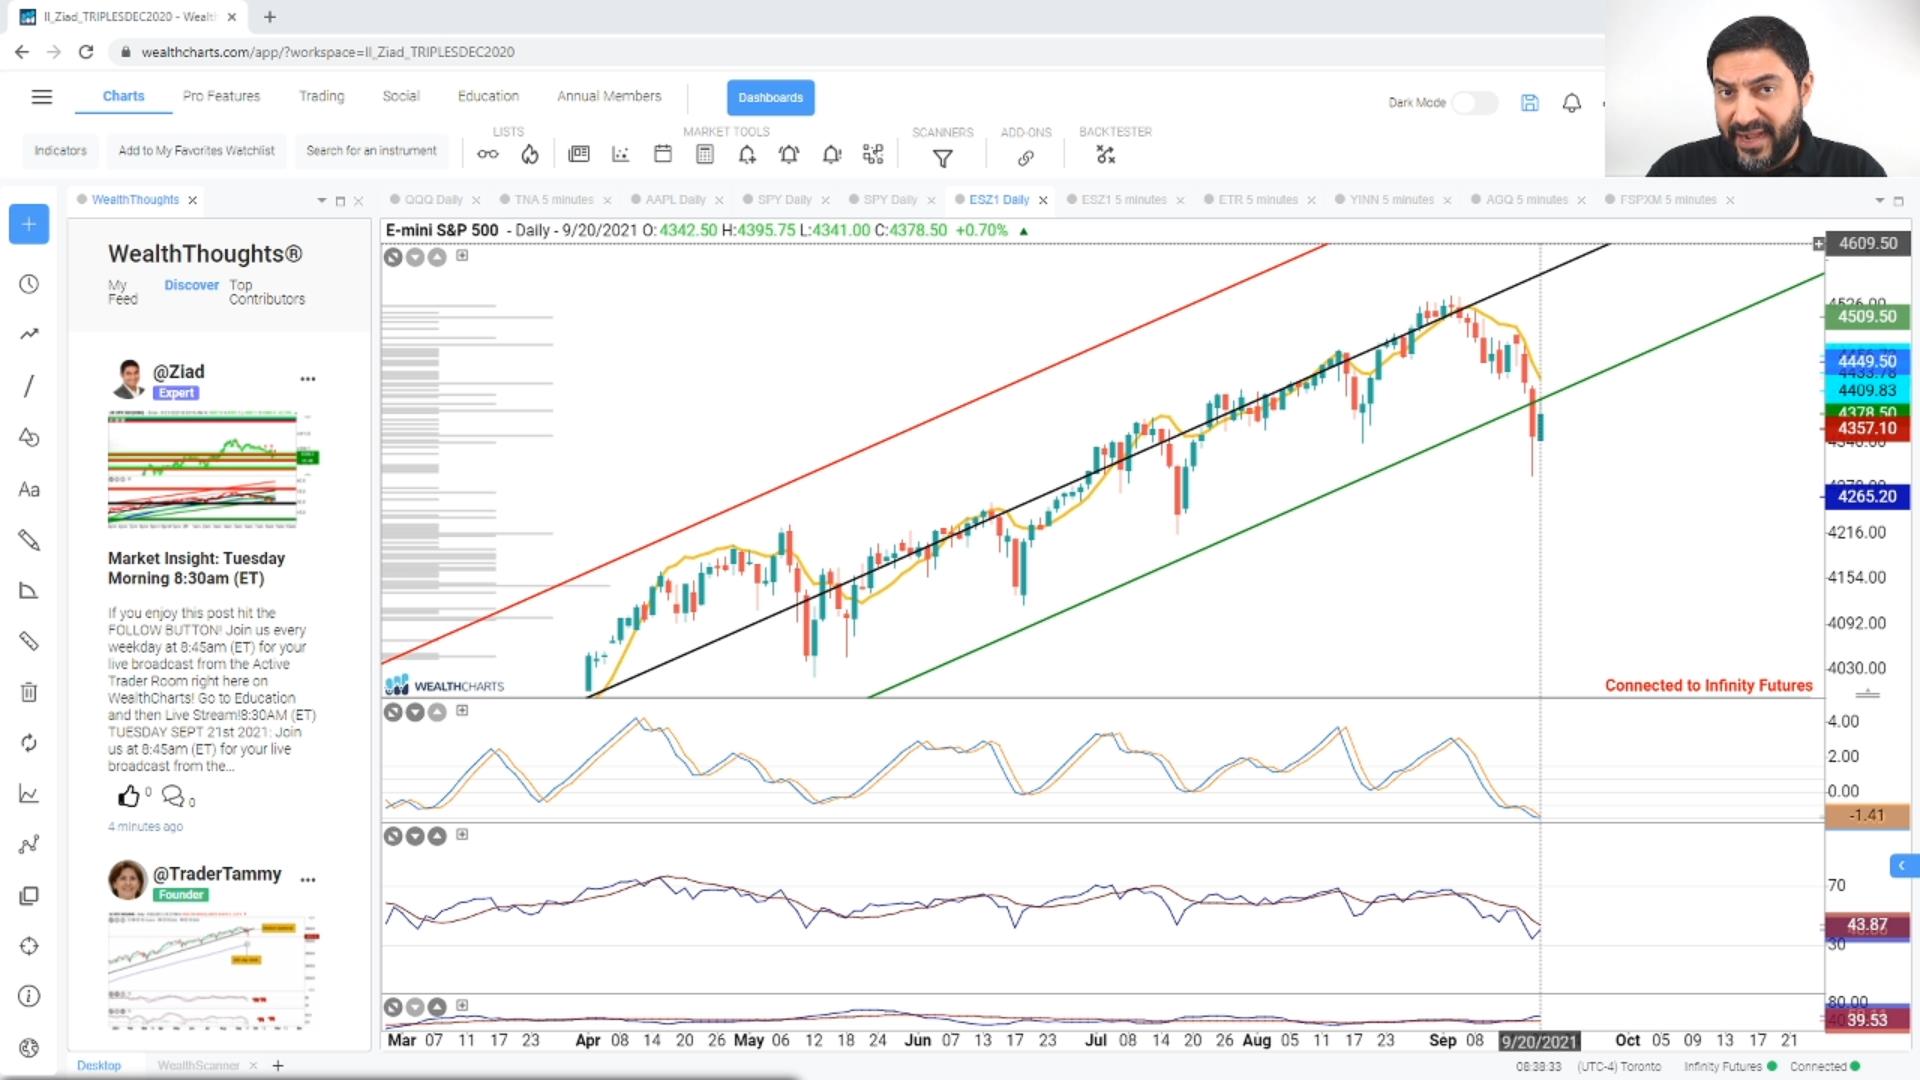The image size is (1920, 1080).
Task: Open the calendar market tool
Action: [x=663, y=154]
